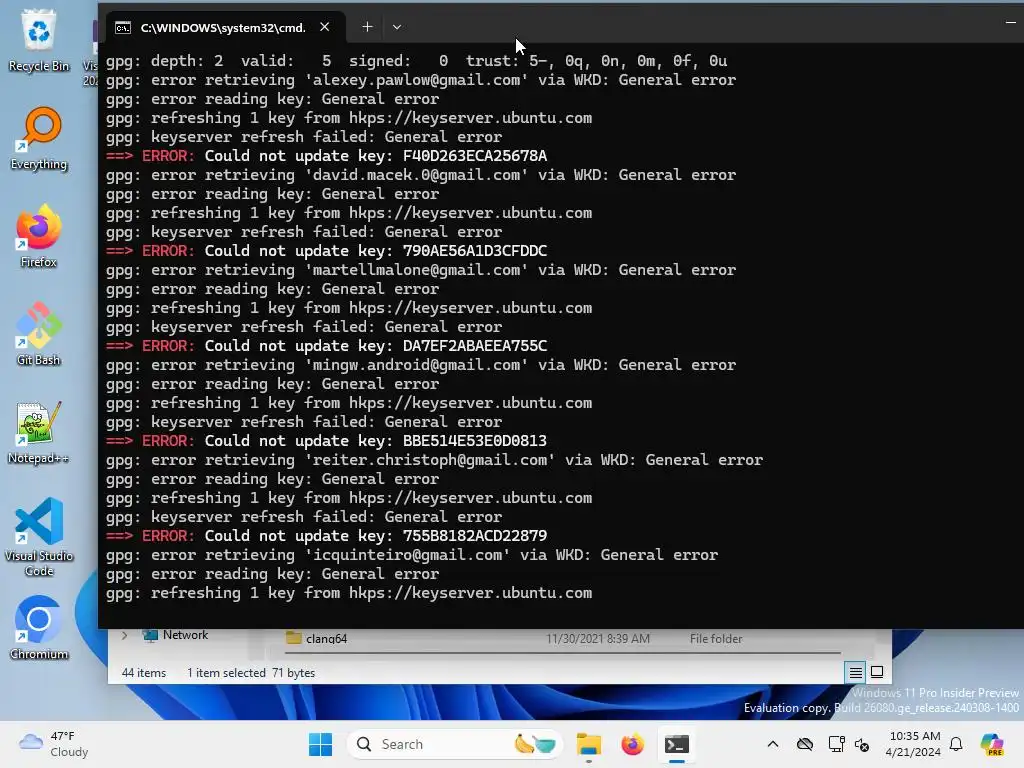The height and width of the screenshot is (768, 1024).
Task: Click the error line for key BBE514E53E0D0813
Action: [327, 441]
